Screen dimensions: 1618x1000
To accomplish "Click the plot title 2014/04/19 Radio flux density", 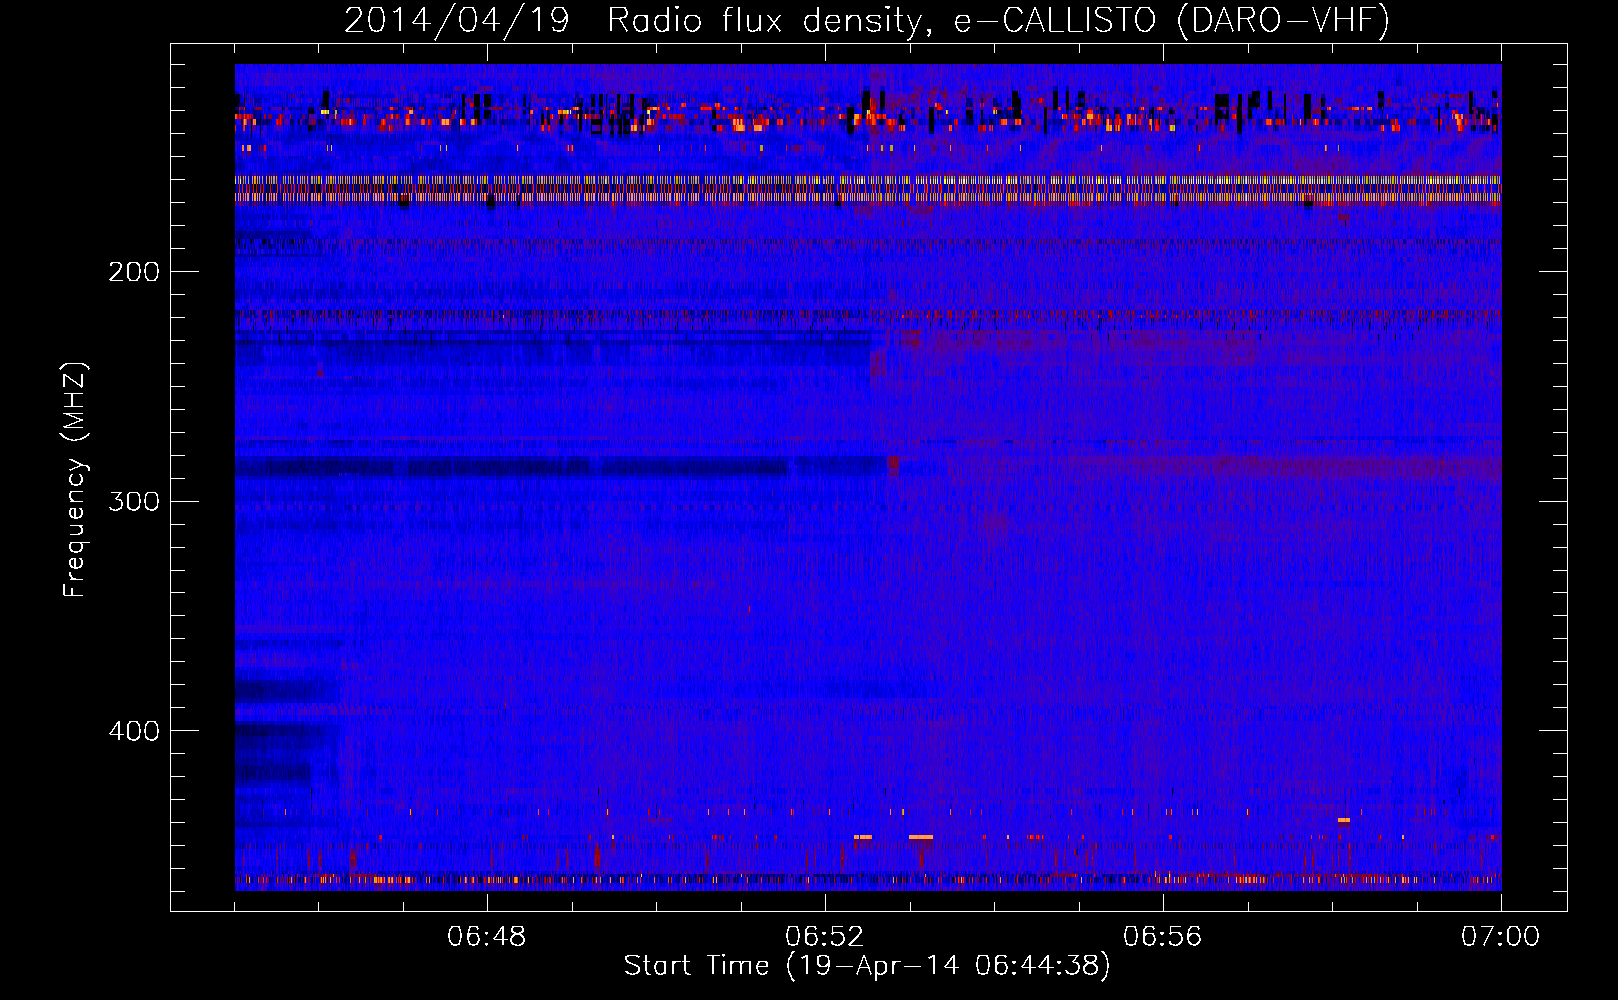I will click(866, 20).
